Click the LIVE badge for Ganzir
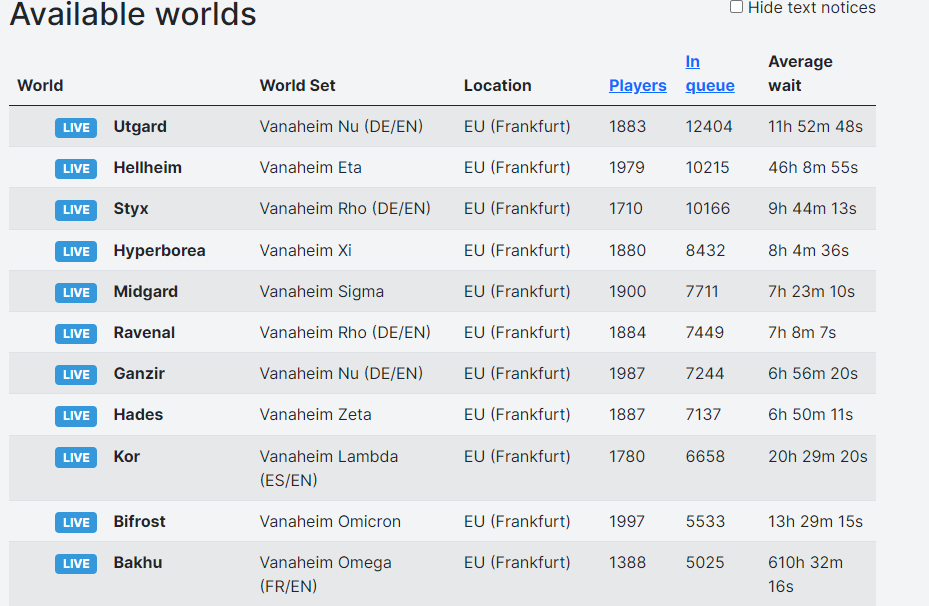This screenshot has height=606, width=929. click(x=76, y=374)
